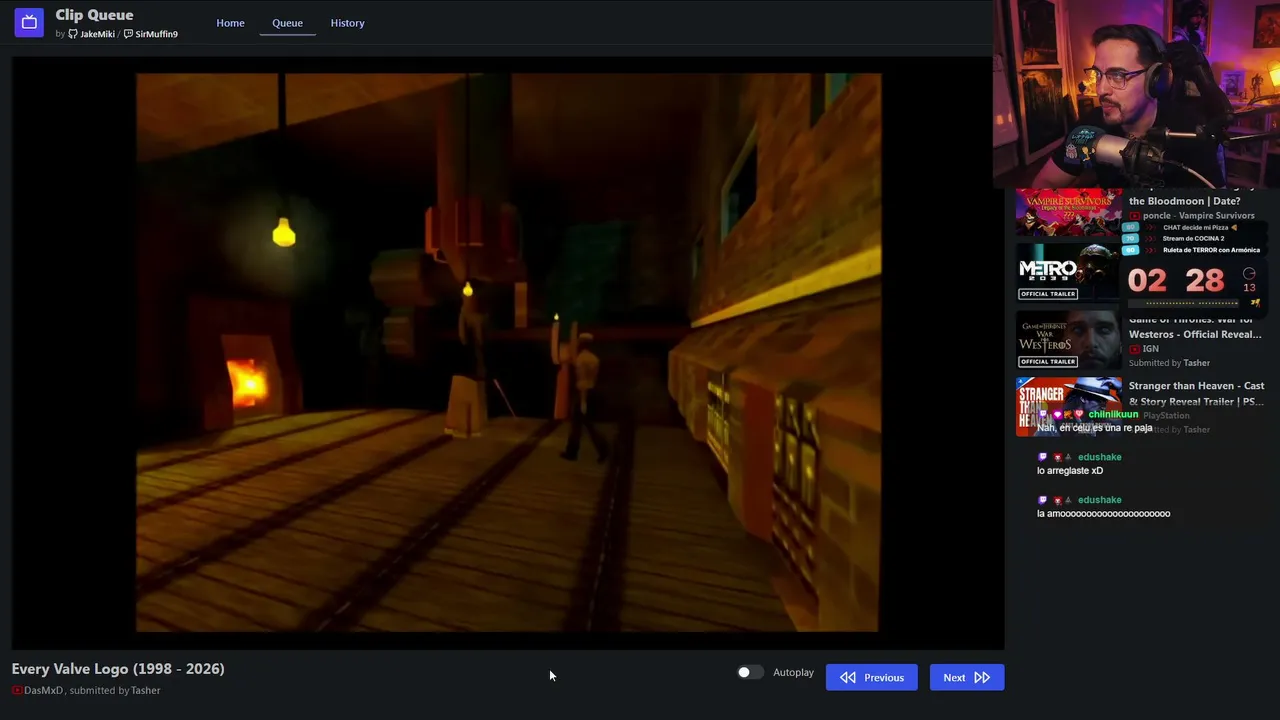The width and height of the screenshot is (1280, 720).
Task: Open JakeMiki's GitHub profile link
Action: pyautogui.click(x=91, y=34)
